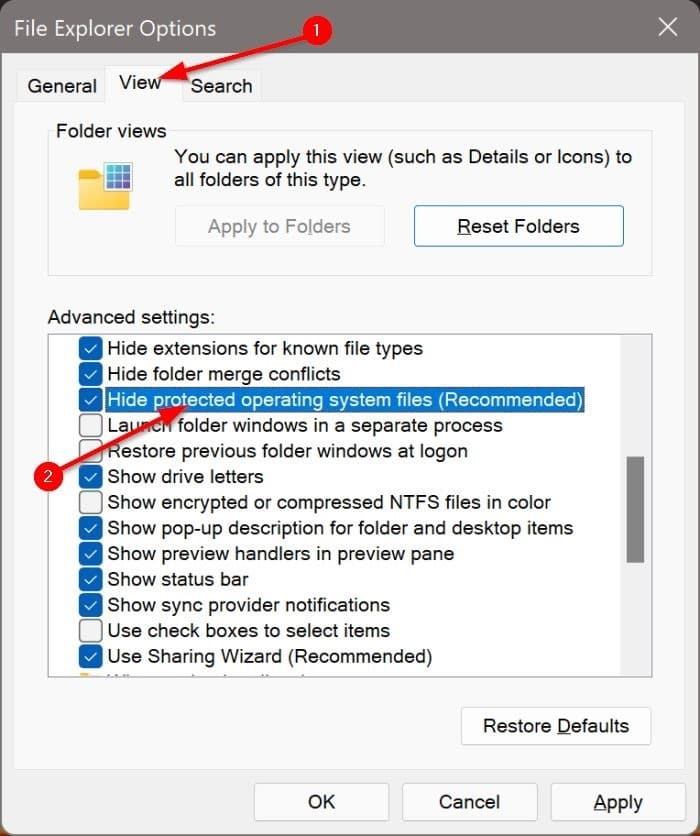
Task: Enable Use check boxes to select items
Action: (90, 631)
